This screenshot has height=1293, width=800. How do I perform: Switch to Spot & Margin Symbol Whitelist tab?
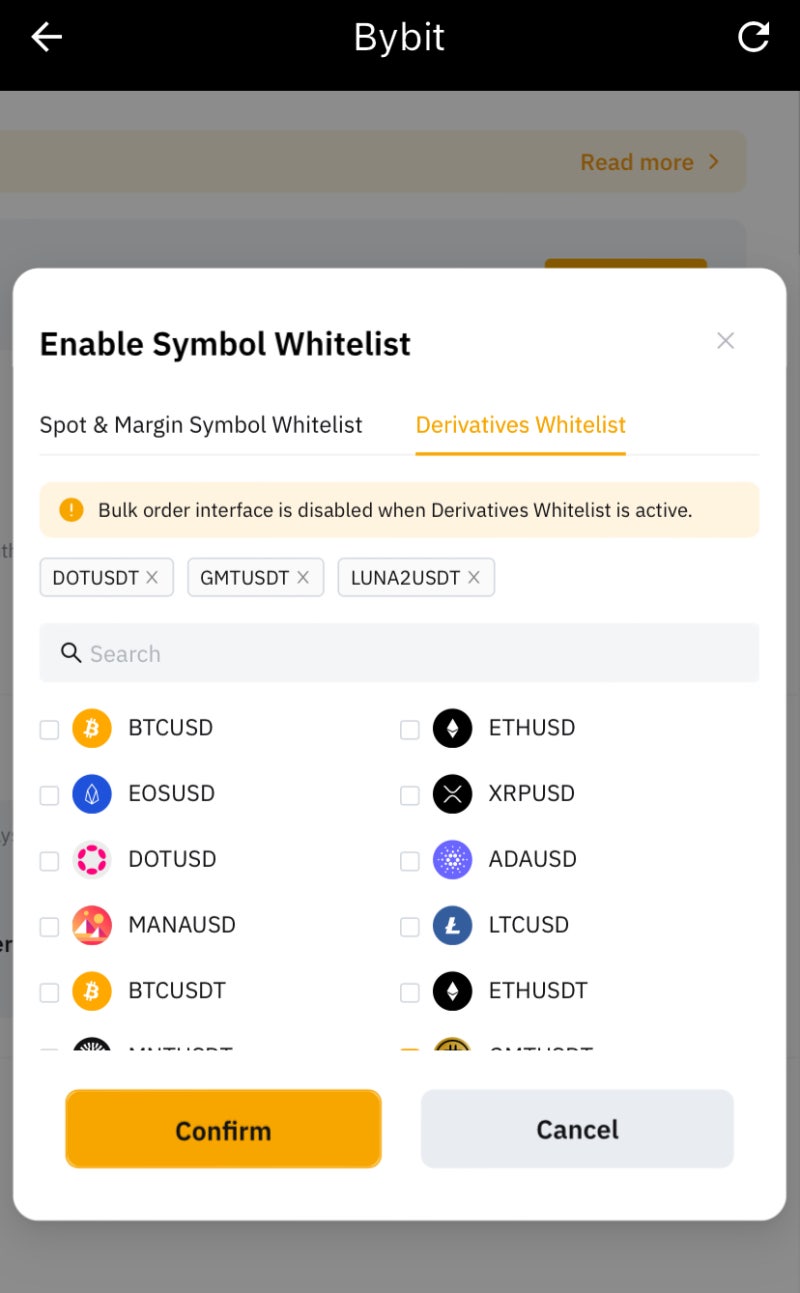[201, 425]
